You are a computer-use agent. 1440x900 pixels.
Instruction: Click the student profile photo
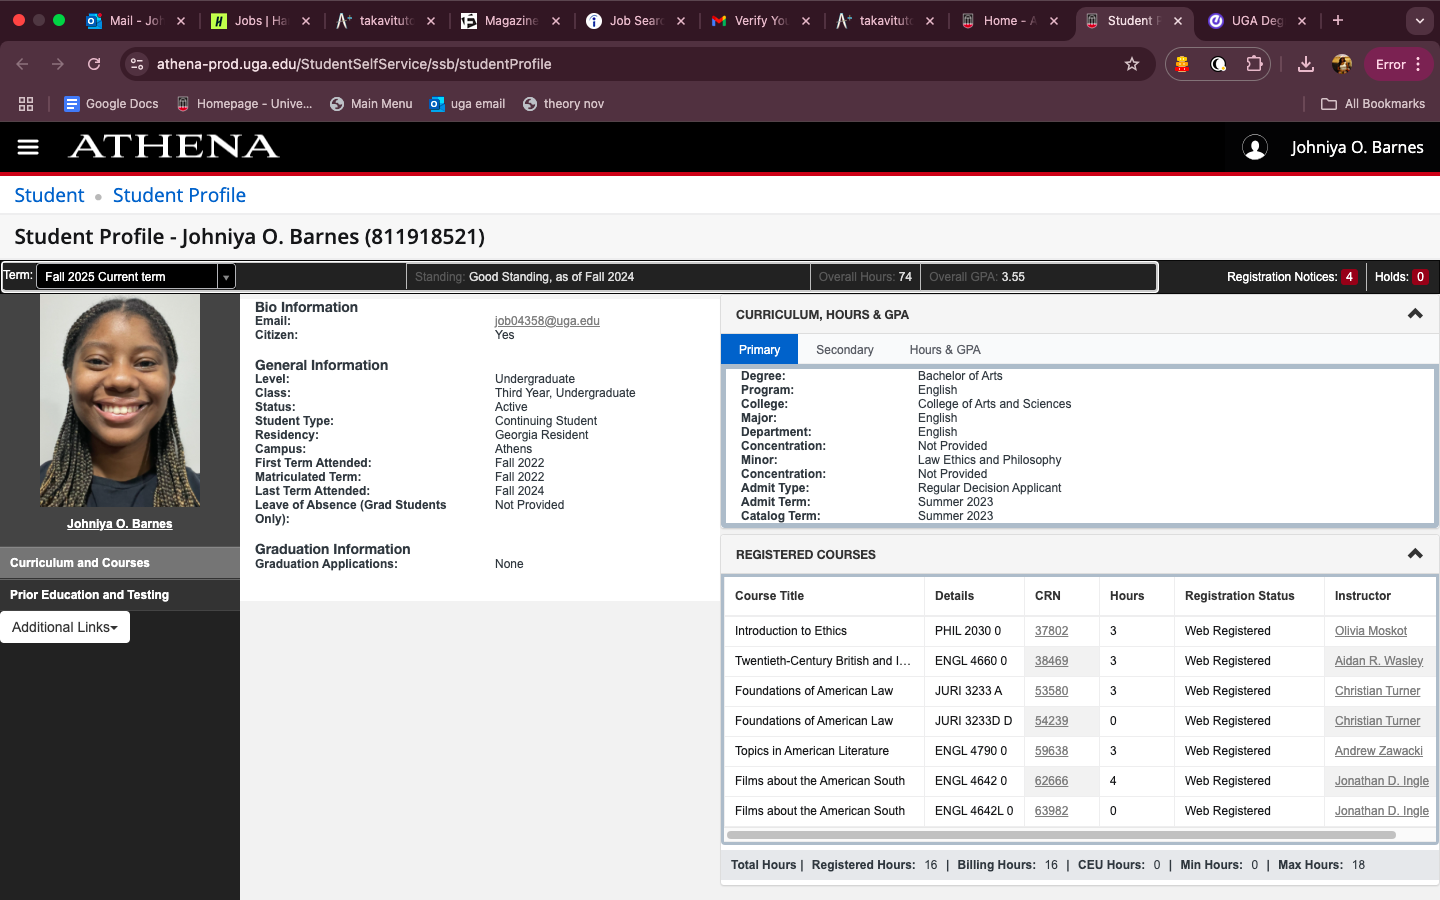[x=120, y=400]
